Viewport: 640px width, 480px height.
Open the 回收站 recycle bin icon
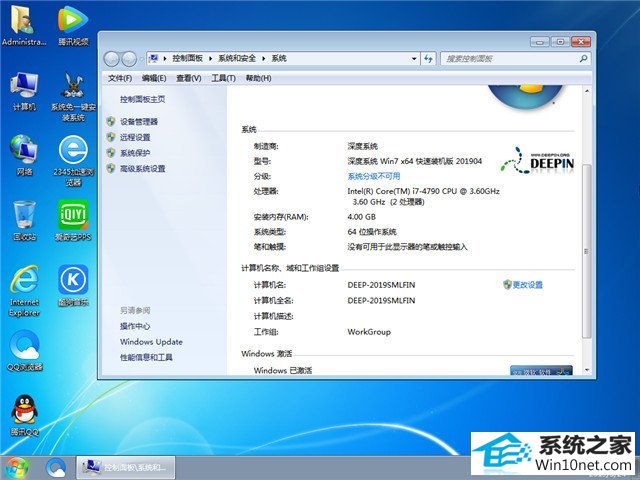point(24,217)
